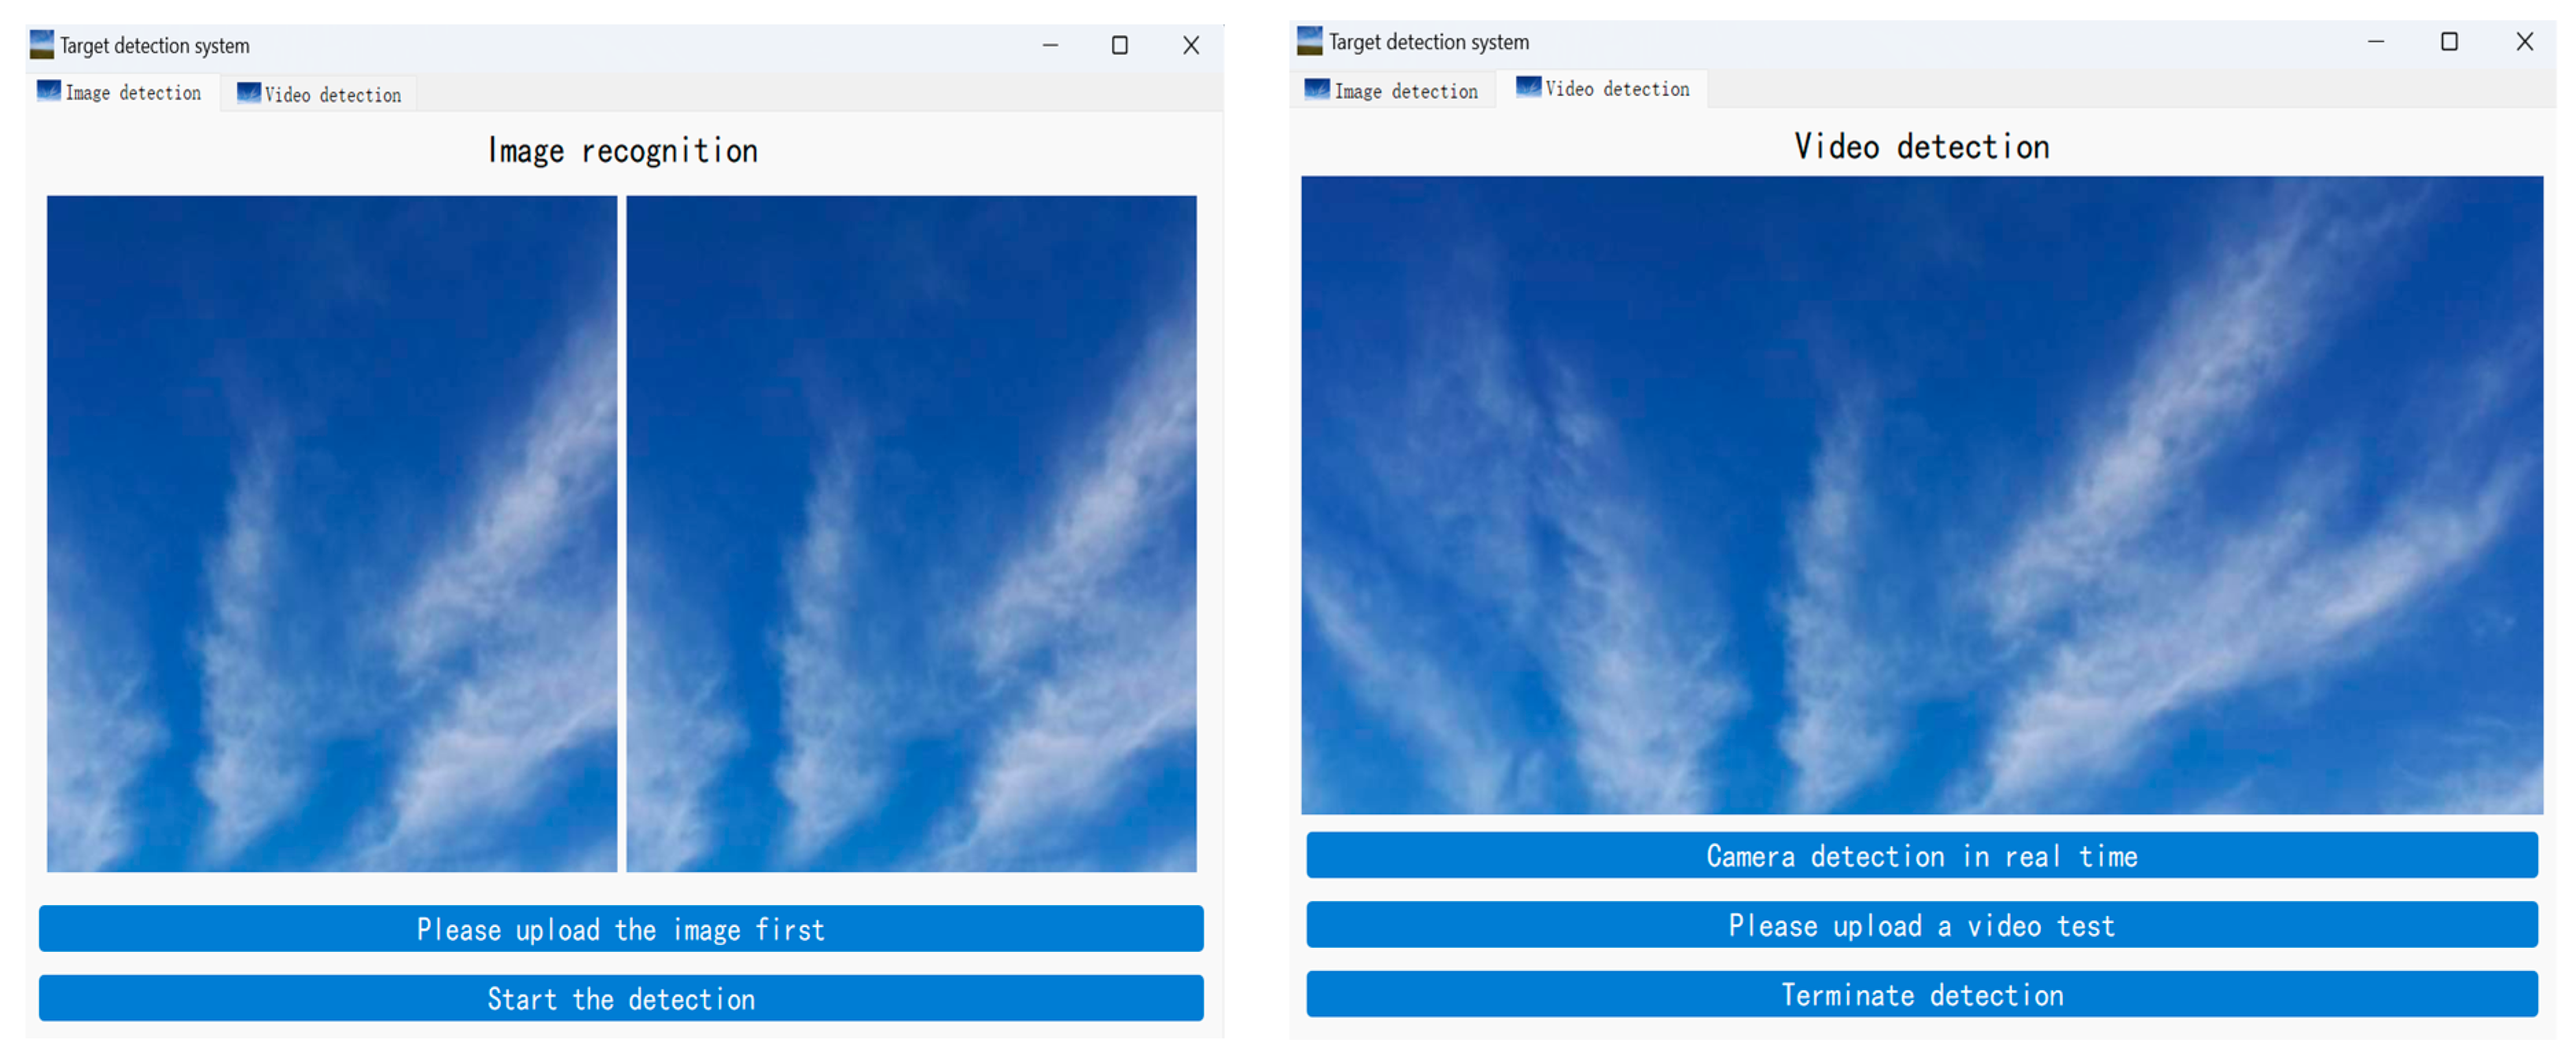Maximize the left Target detection system window
2576x1059 pixels.
click(1119, 45)
